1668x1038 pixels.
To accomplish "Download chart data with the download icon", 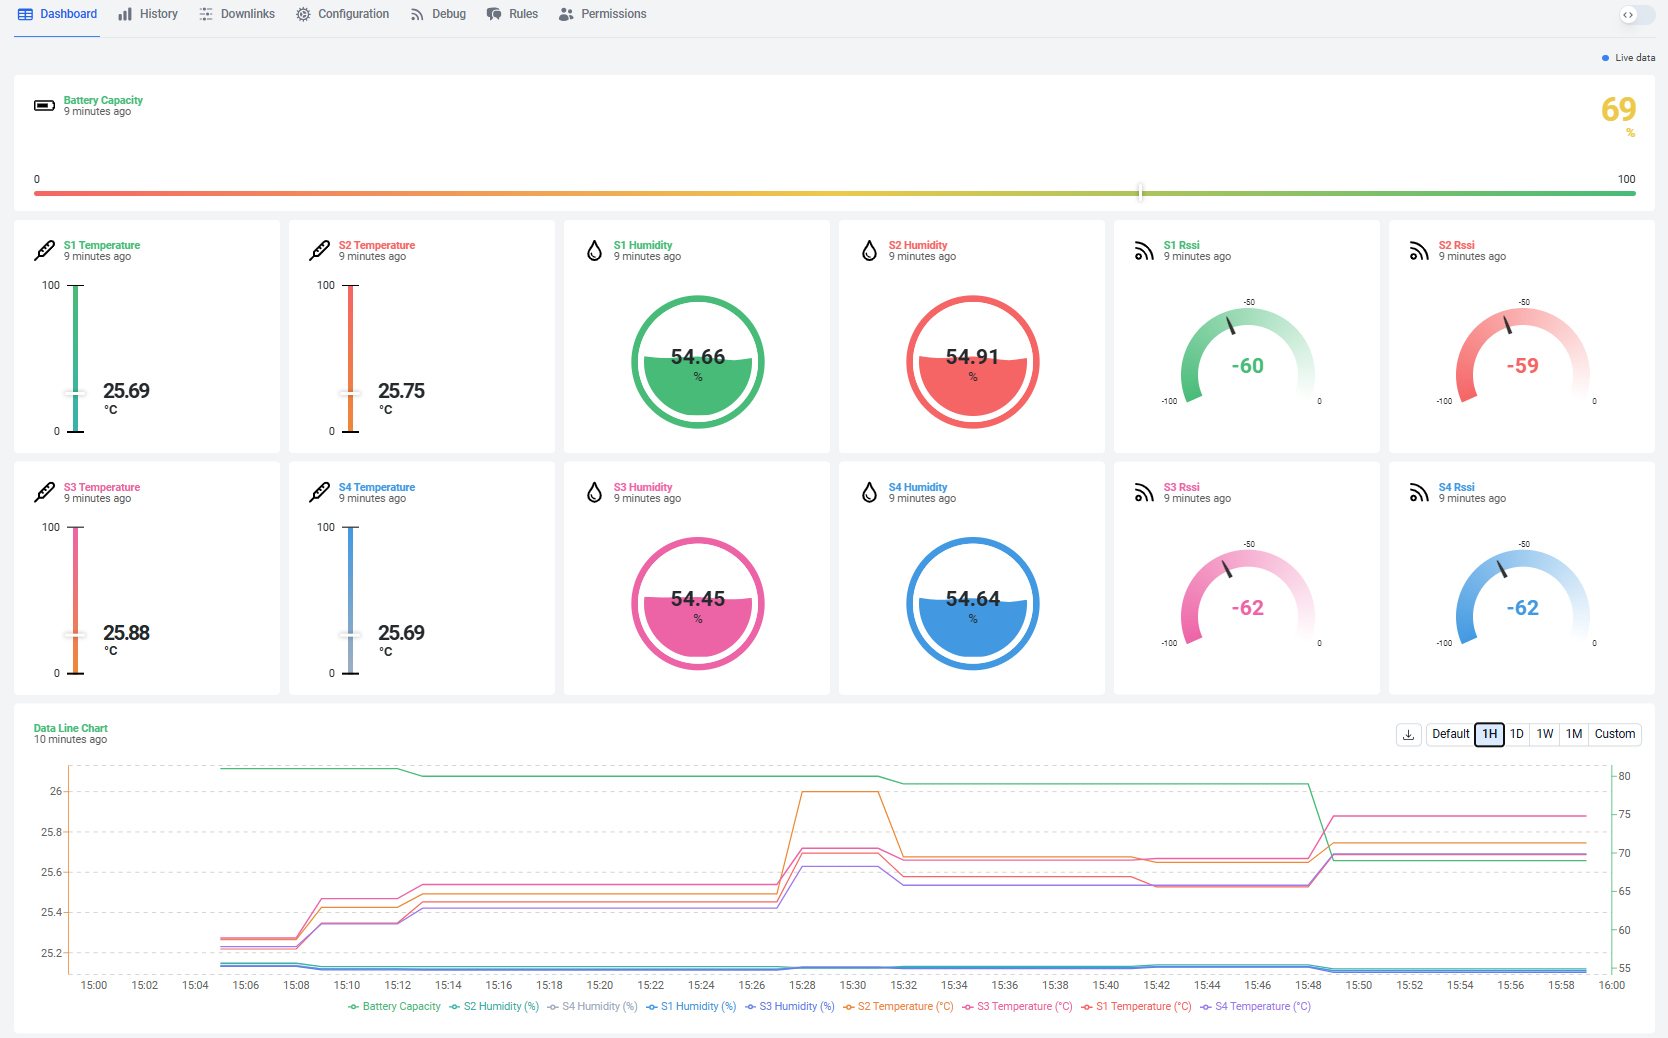I will point(1408,734).
